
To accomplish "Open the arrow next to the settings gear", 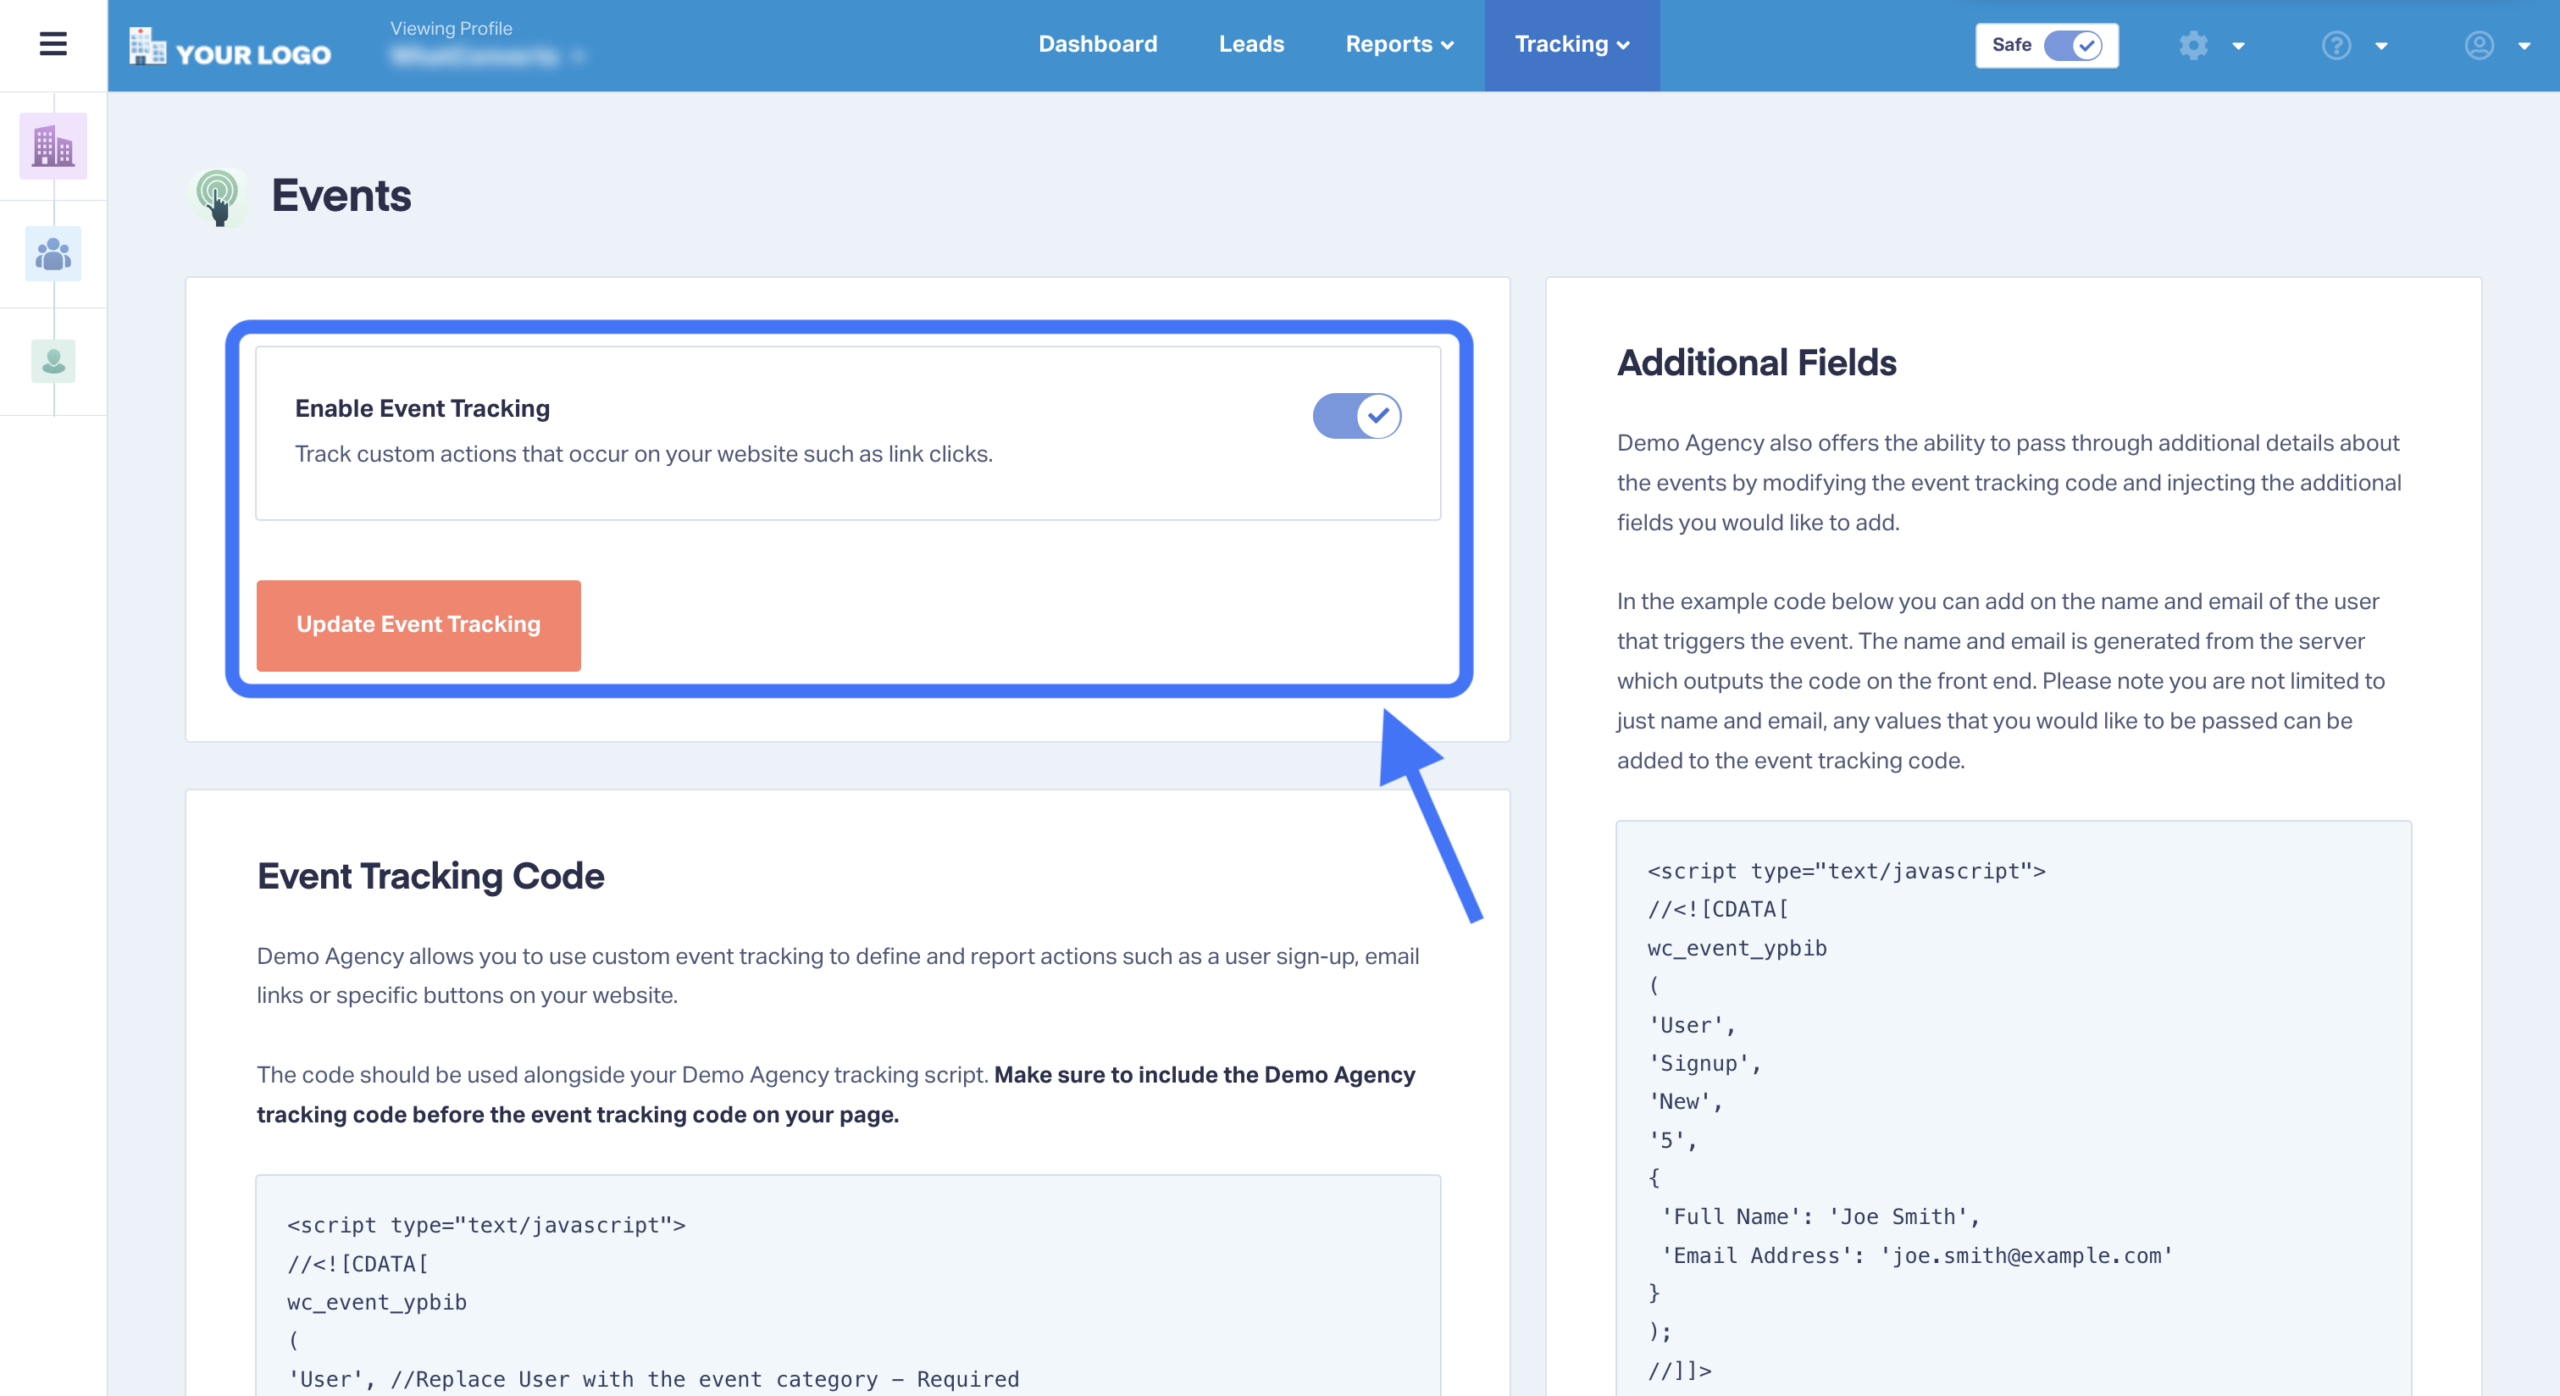I will pyautogui.click(x=2238, y=46).
